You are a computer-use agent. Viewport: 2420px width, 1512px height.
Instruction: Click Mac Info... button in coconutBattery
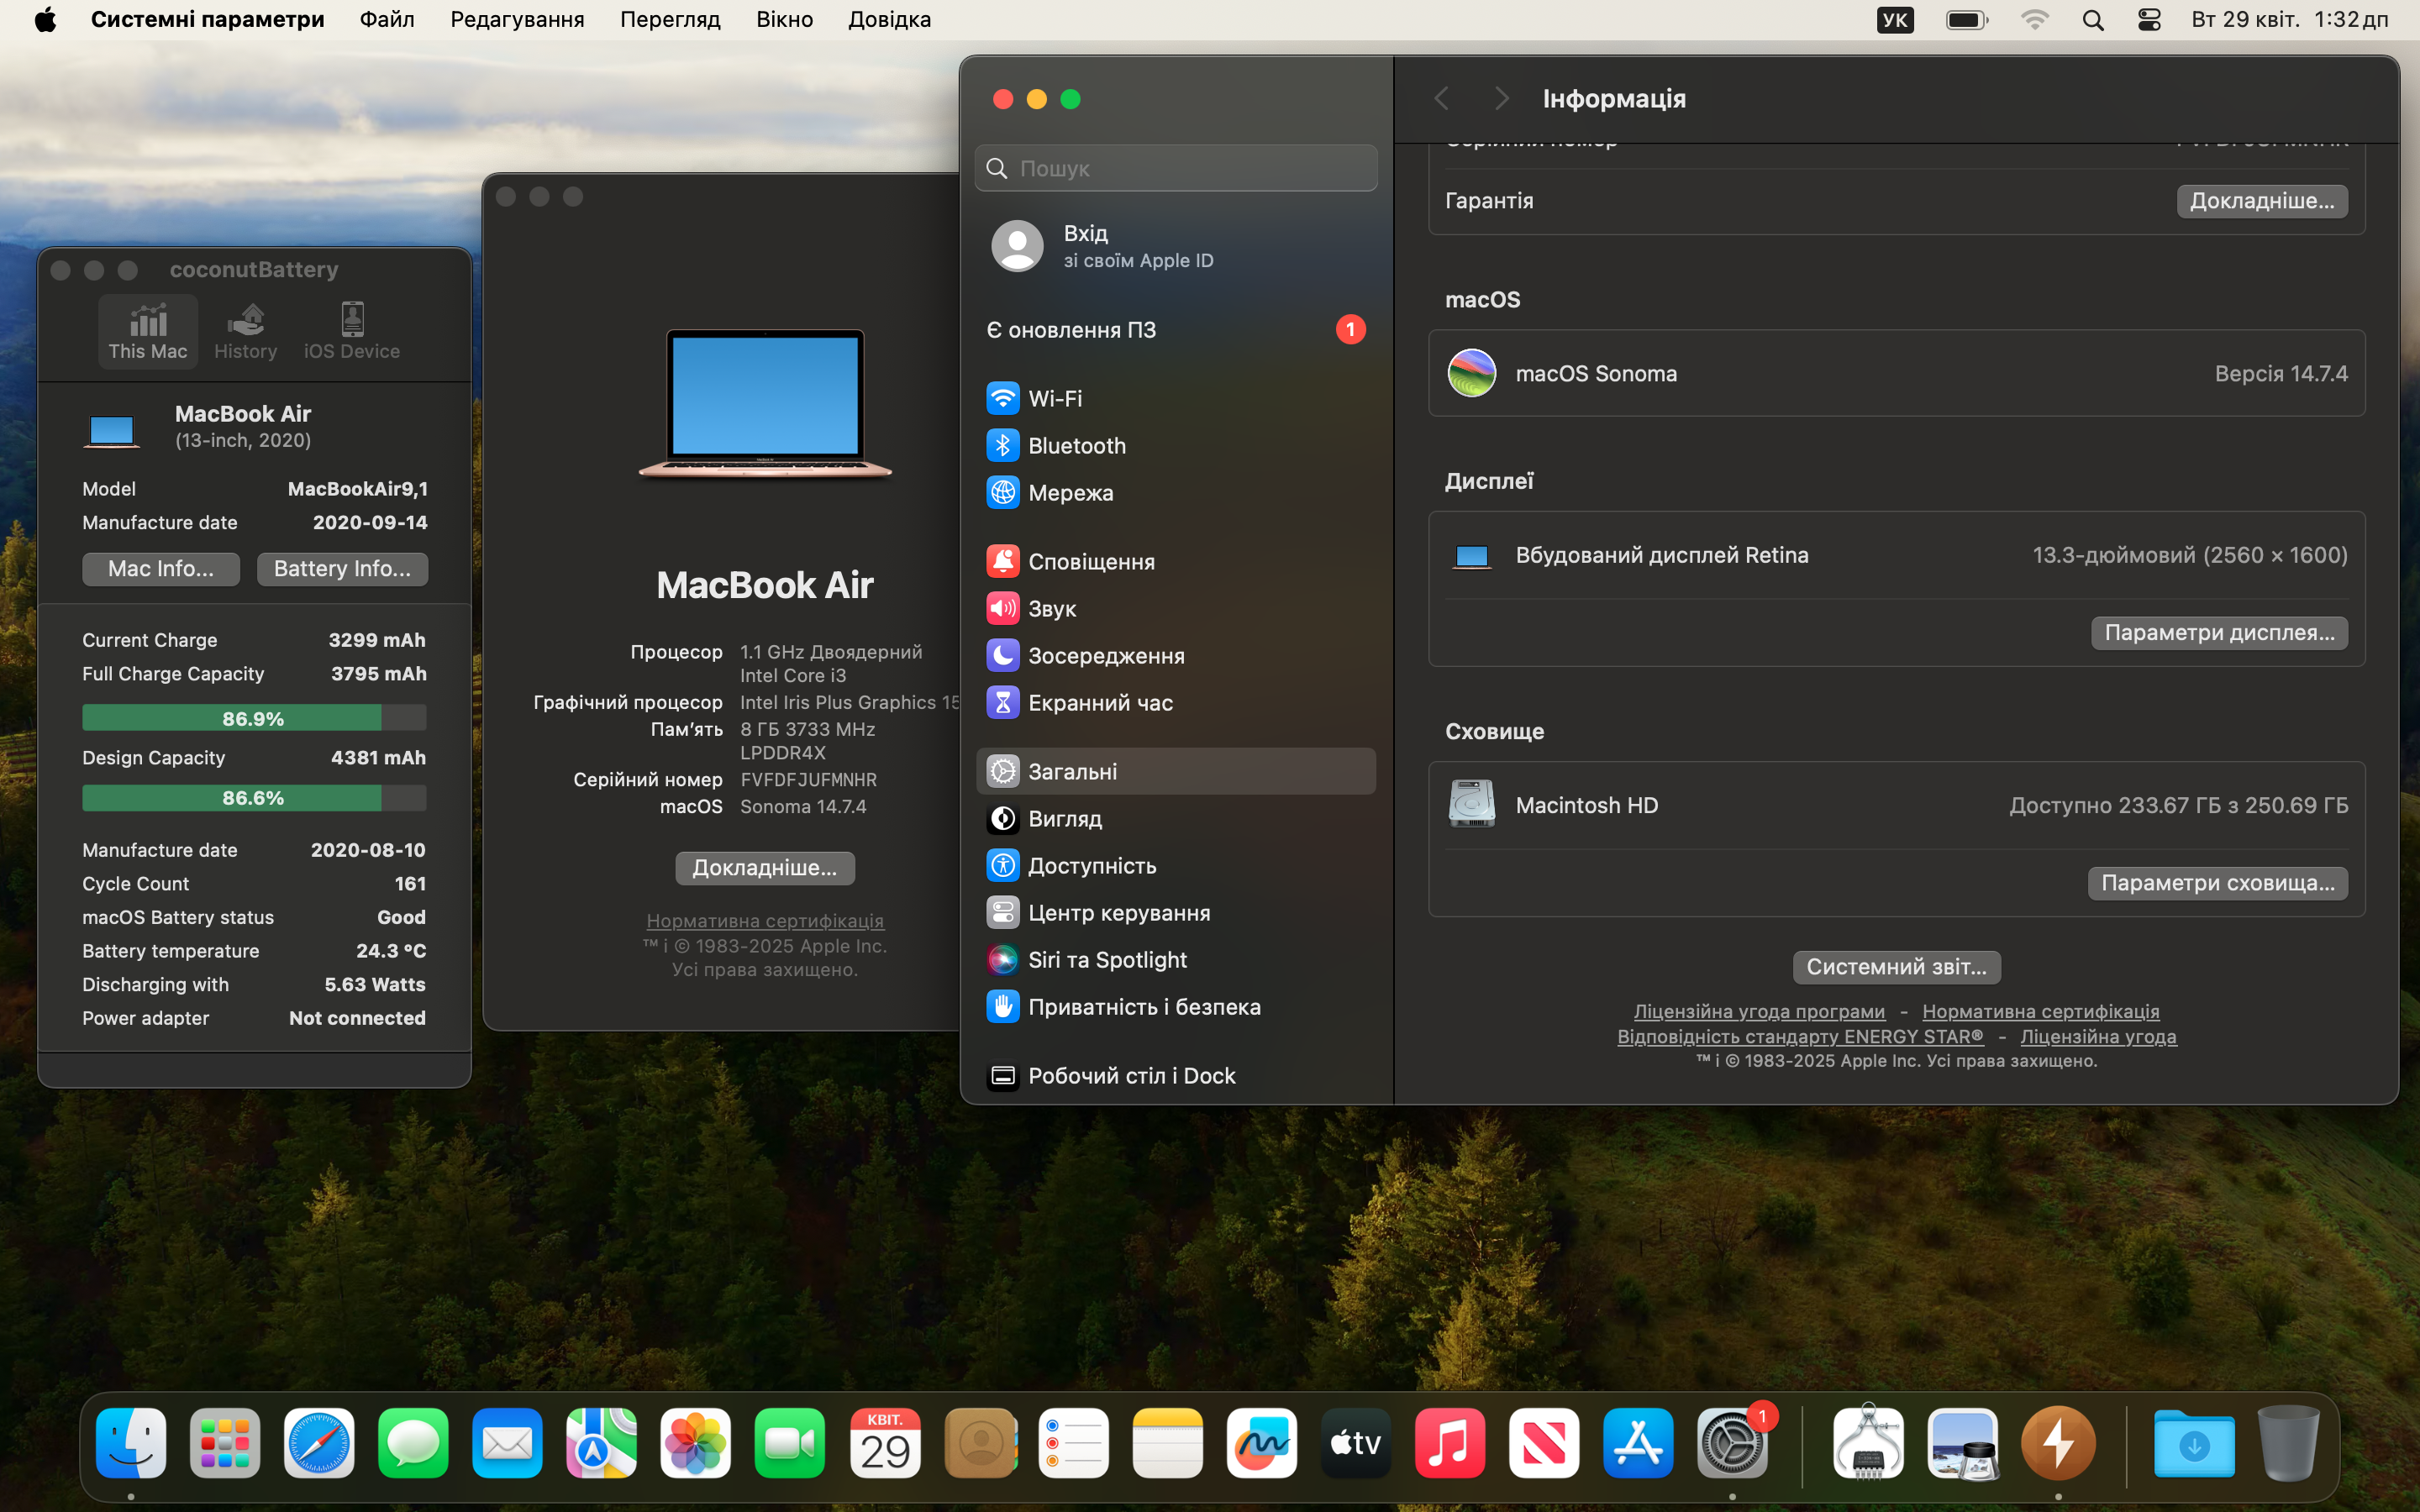pos(161,569)
